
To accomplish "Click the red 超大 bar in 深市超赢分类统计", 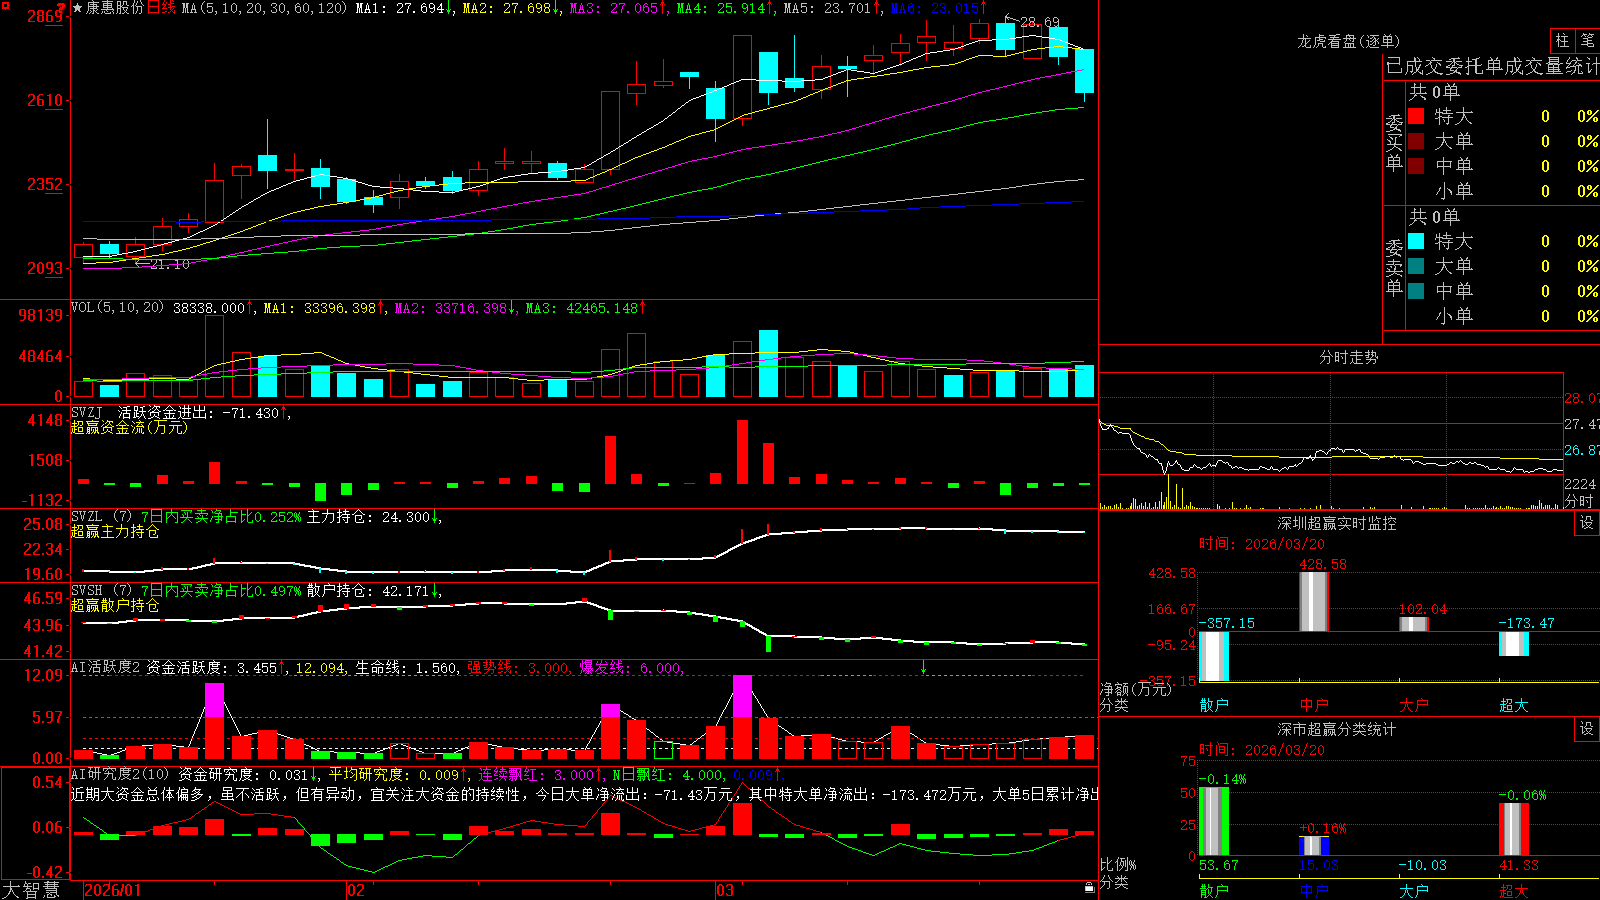I will coord(1513,829).
